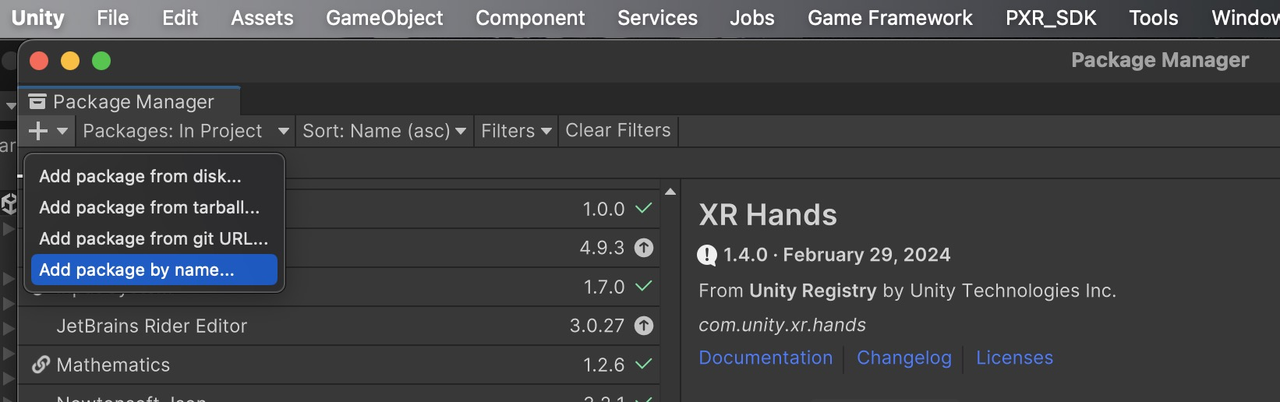This screenshot has width=1280, height=402.
Task: Click update arrow icon next to JetBrains Rider Editor
Action: pos(644,326)
